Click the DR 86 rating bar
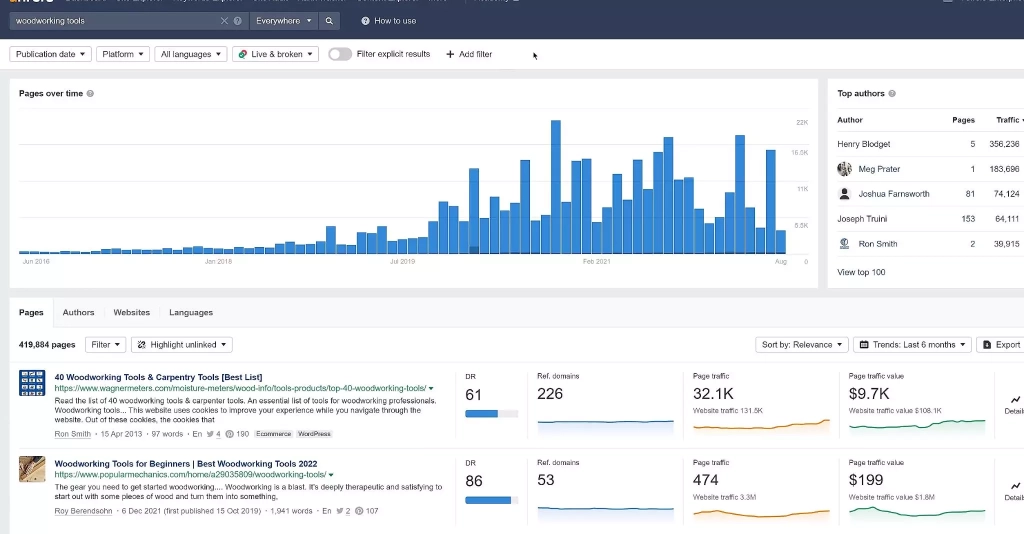The image size is (1024, 534). pos(491,501)
